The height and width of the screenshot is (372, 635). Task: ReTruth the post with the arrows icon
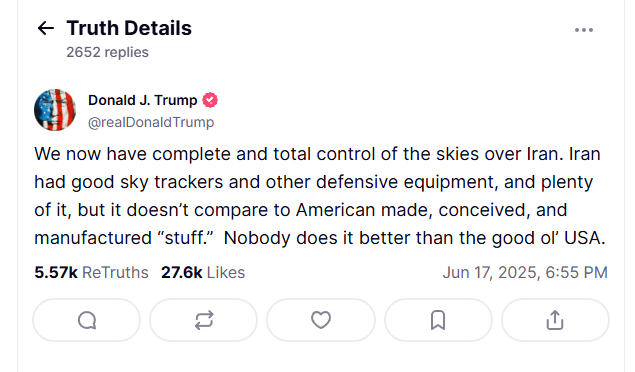[x=204, y=320]
